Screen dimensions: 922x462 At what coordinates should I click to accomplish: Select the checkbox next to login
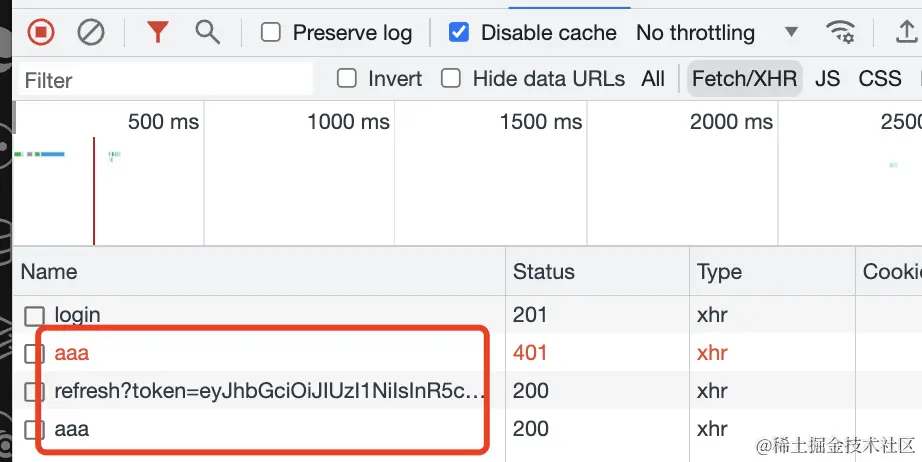tap(34, 316)
